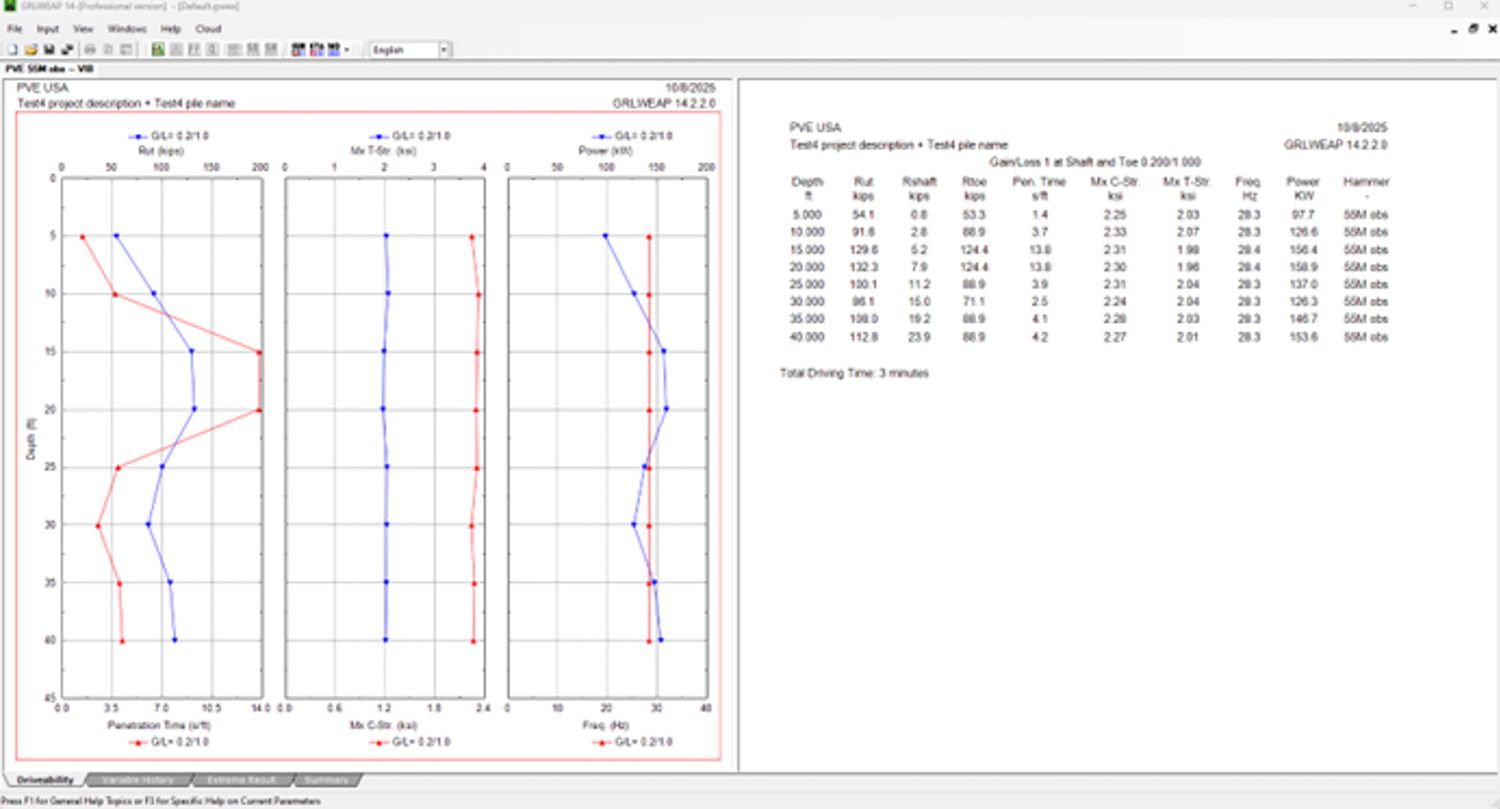Switch to the Variable History tab
Image resolution: width=1500 pixels, height=809 pixels.
[x=138, y=780]
